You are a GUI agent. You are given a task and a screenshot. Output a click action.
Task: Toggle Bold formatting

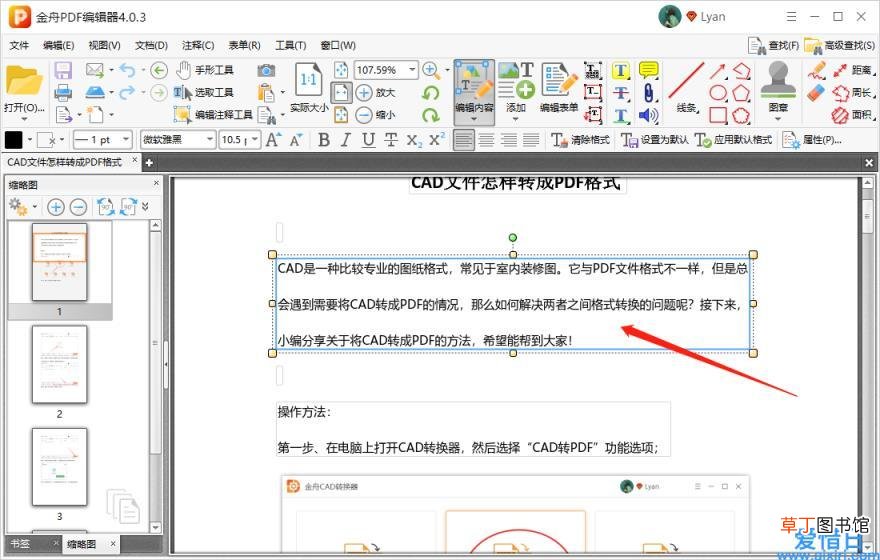(x=324, y=140)
